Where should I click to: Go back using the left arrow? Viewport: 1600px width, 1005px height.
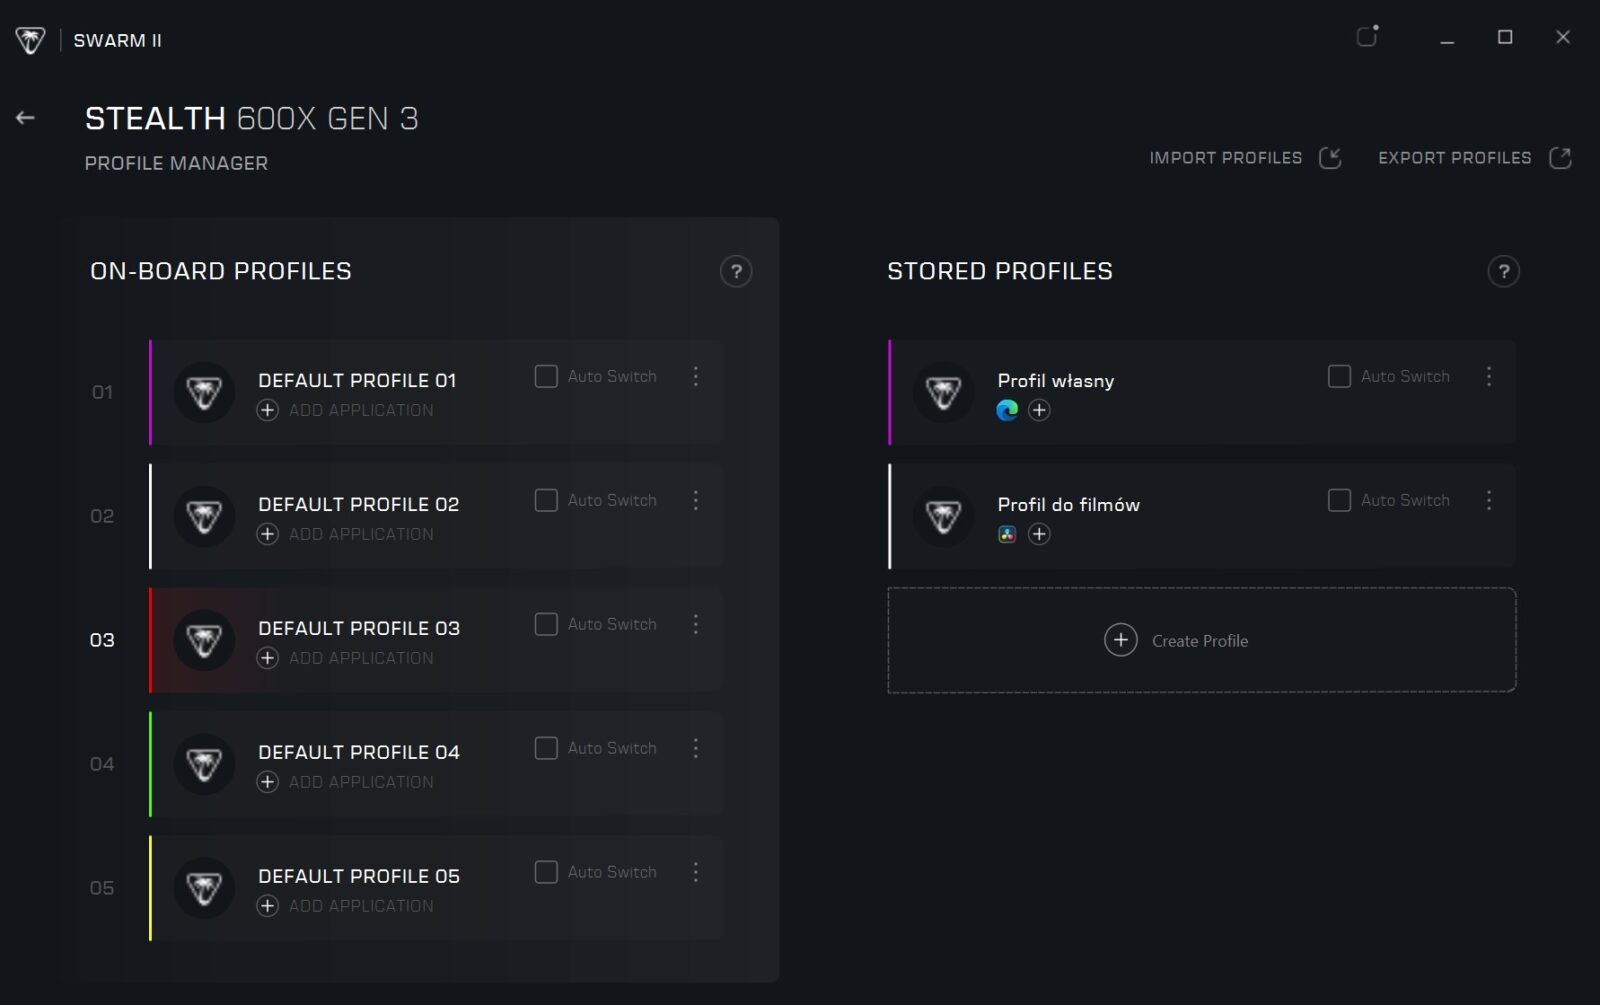pyautogui.click(x=26, y=118)
